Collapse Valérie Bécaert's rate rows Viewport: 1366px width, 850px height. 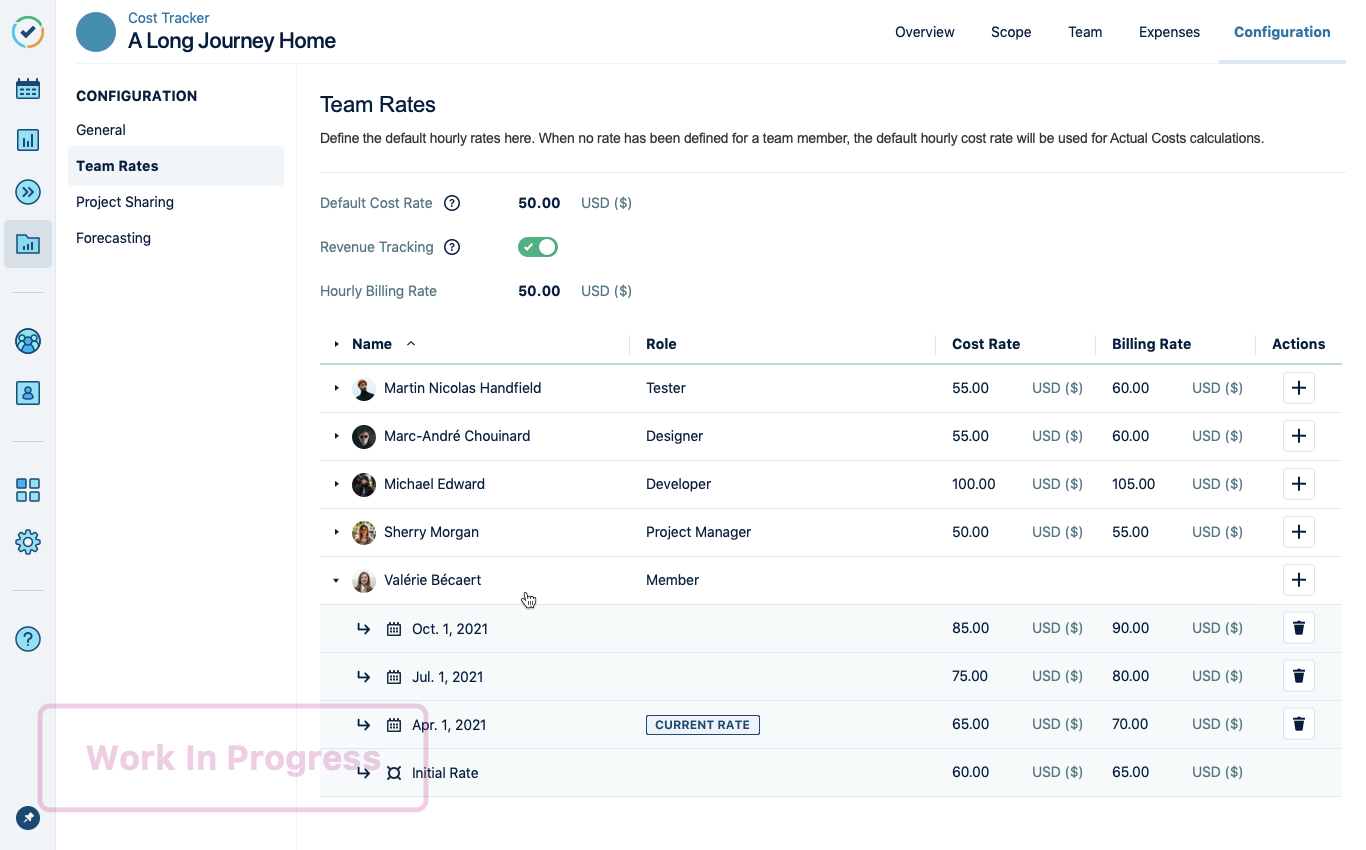[337, 580]
